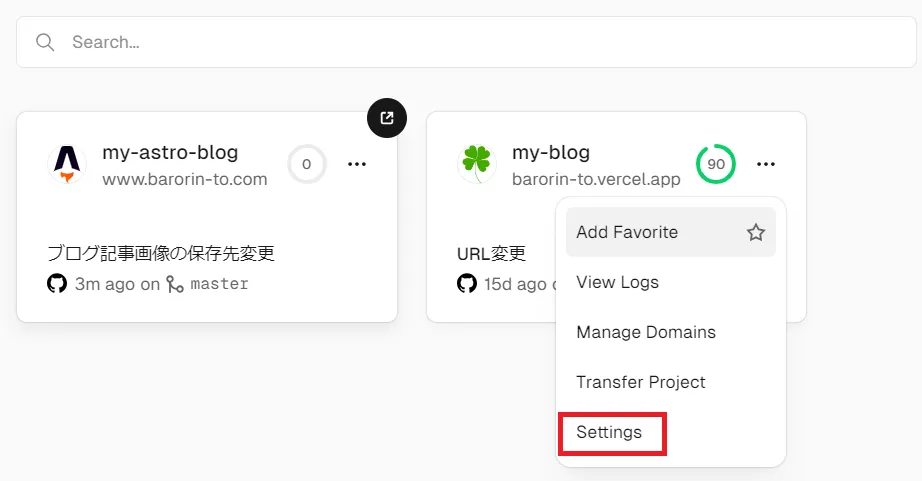Choose Transfer Project from the menu
Screen dimensions: 922x481
640,382
